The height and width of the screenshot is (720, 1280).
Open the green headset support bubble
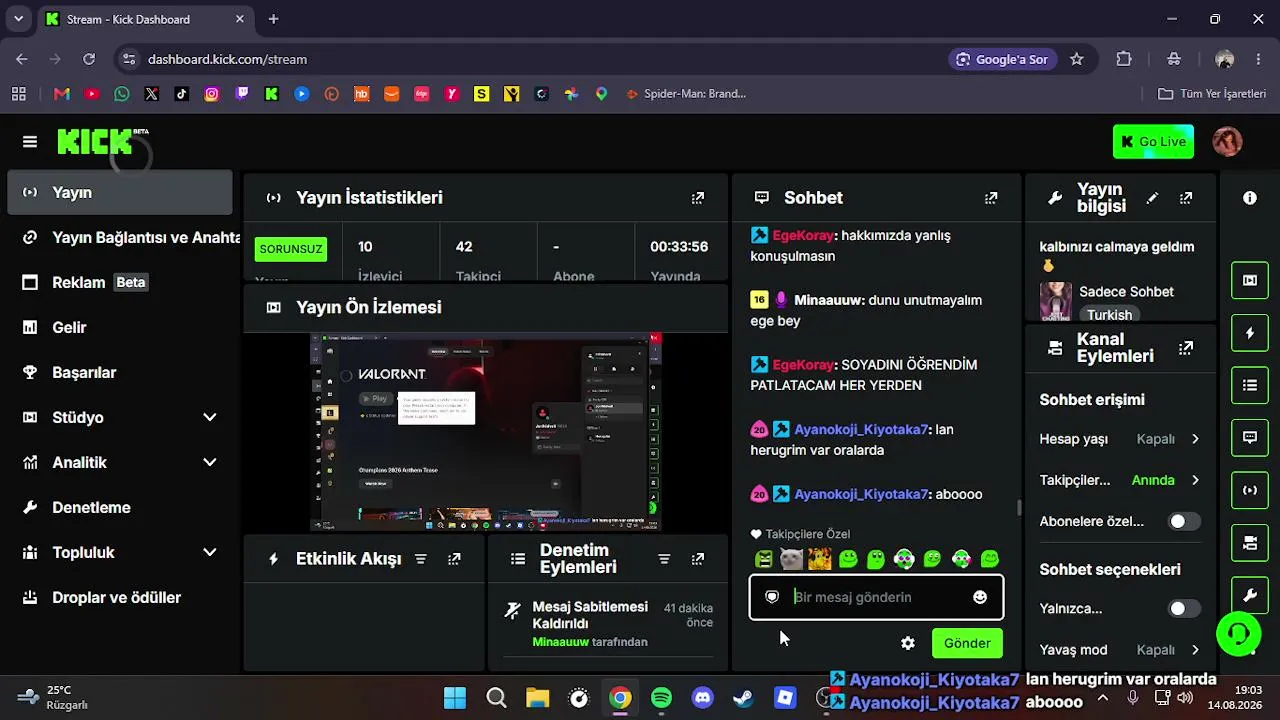(1239, 633)
